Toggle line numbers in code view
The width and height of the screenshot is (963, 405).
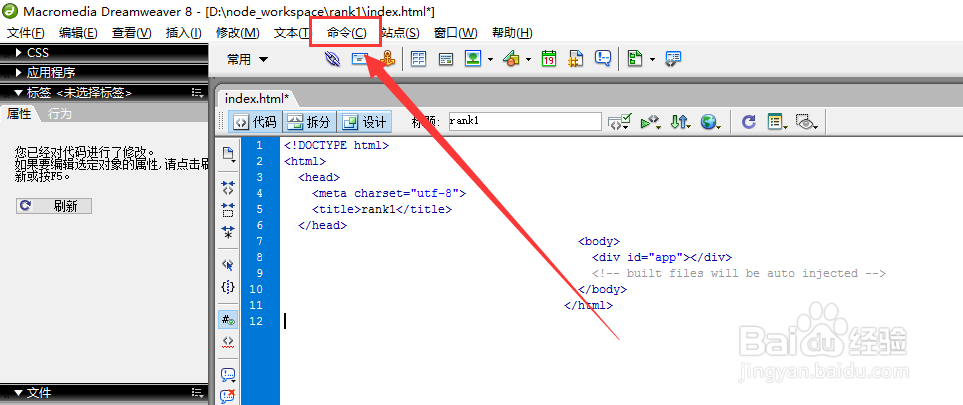pyautogui.click(x=228, y=320)
